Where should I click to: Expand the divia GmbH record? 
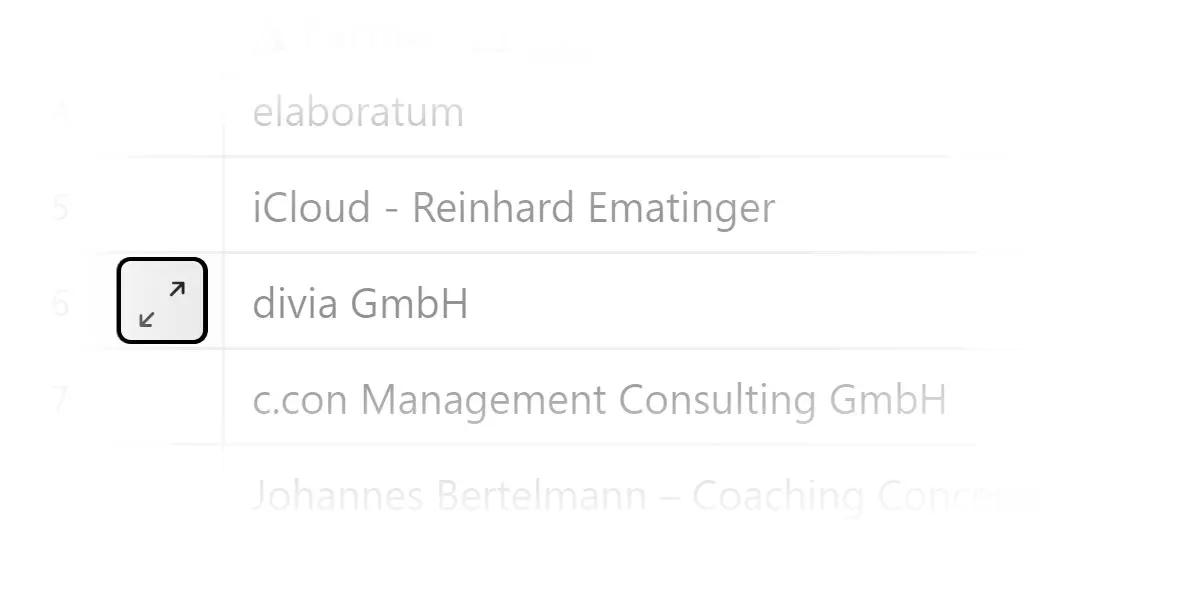pos(162,301)
